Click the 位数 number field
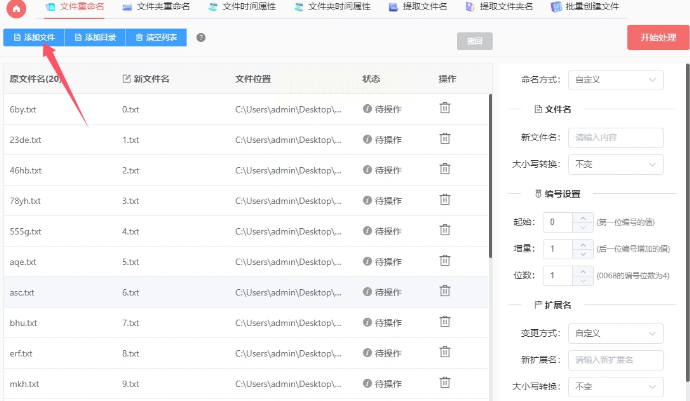Screen dimensions: 690x401 point(558,276)
